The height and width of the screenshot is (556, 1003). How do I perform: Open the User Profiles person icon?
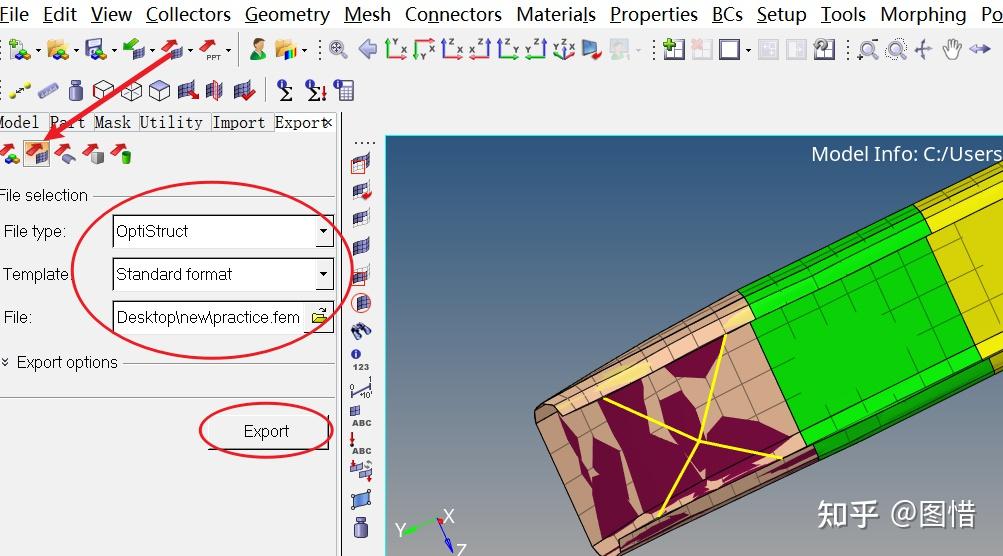click(258, 49)
